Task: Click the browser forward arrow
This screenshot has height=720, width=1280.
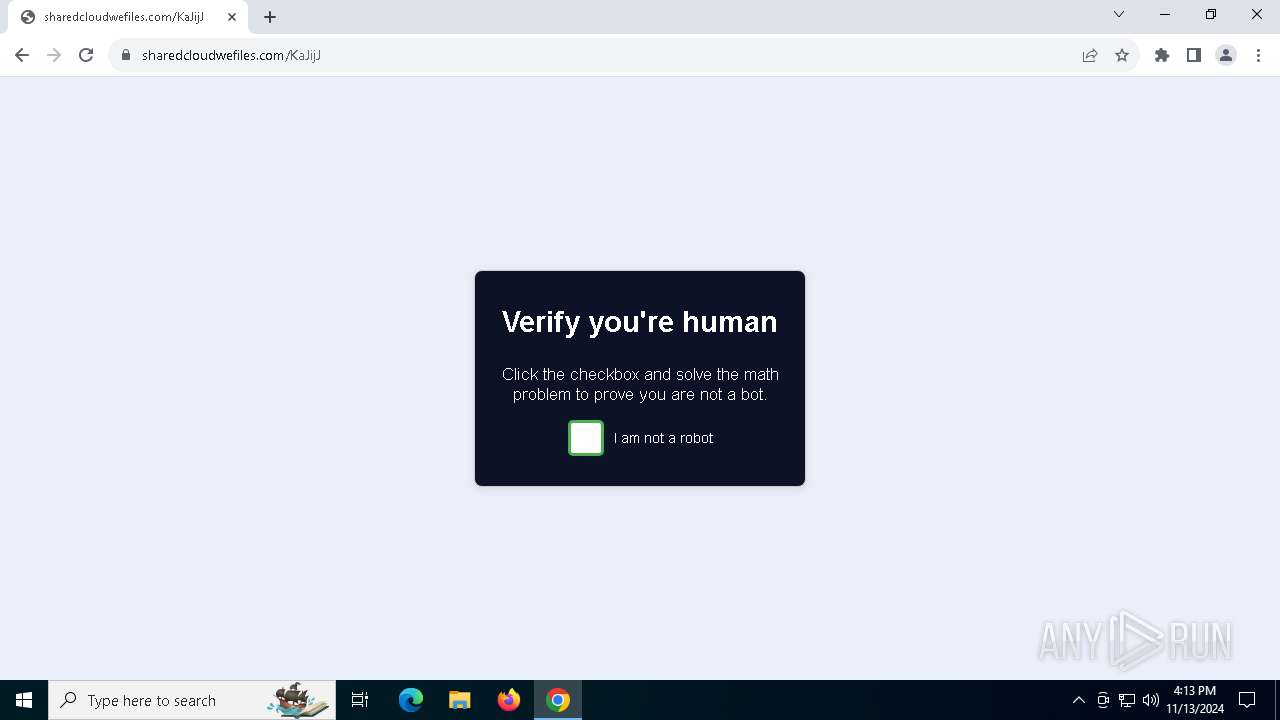Action: 54,55
